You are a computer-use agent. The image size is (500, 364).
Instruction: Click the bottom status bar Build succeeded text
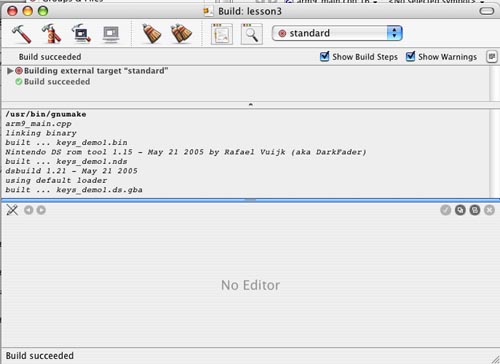[x=40, y=356]
